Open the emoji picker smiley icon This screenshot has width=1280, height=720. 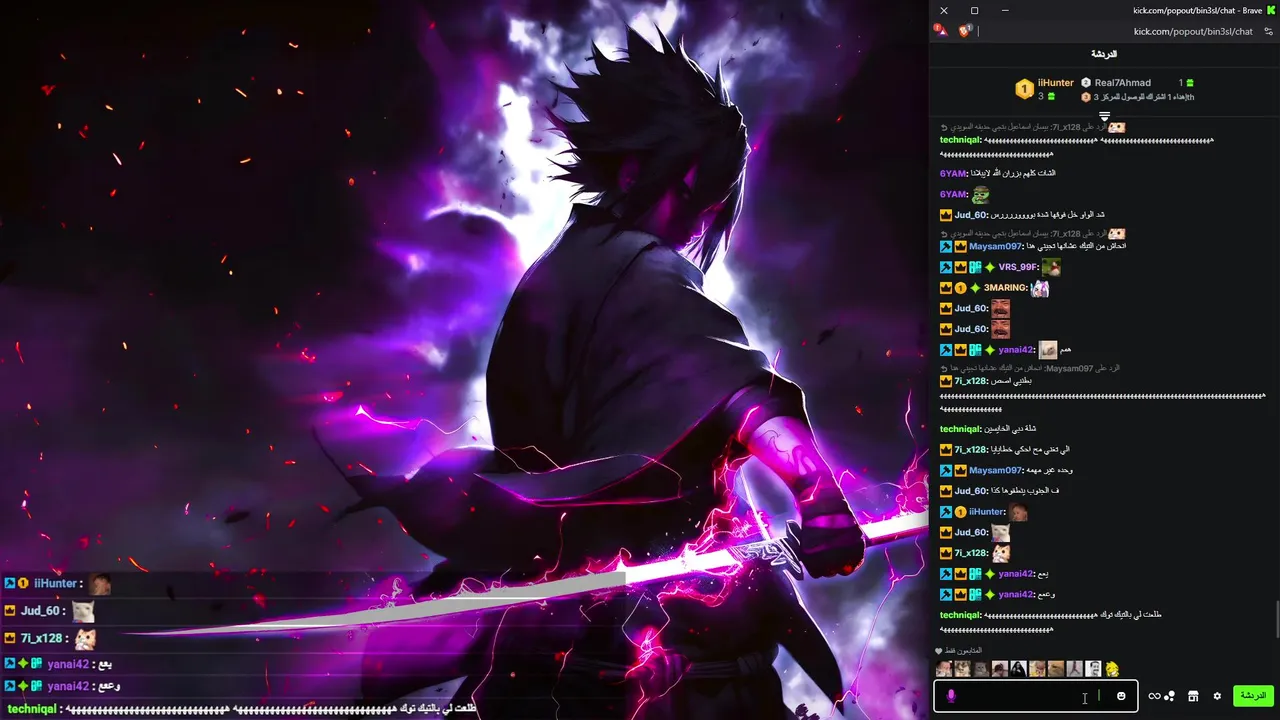coord(1121,696)
